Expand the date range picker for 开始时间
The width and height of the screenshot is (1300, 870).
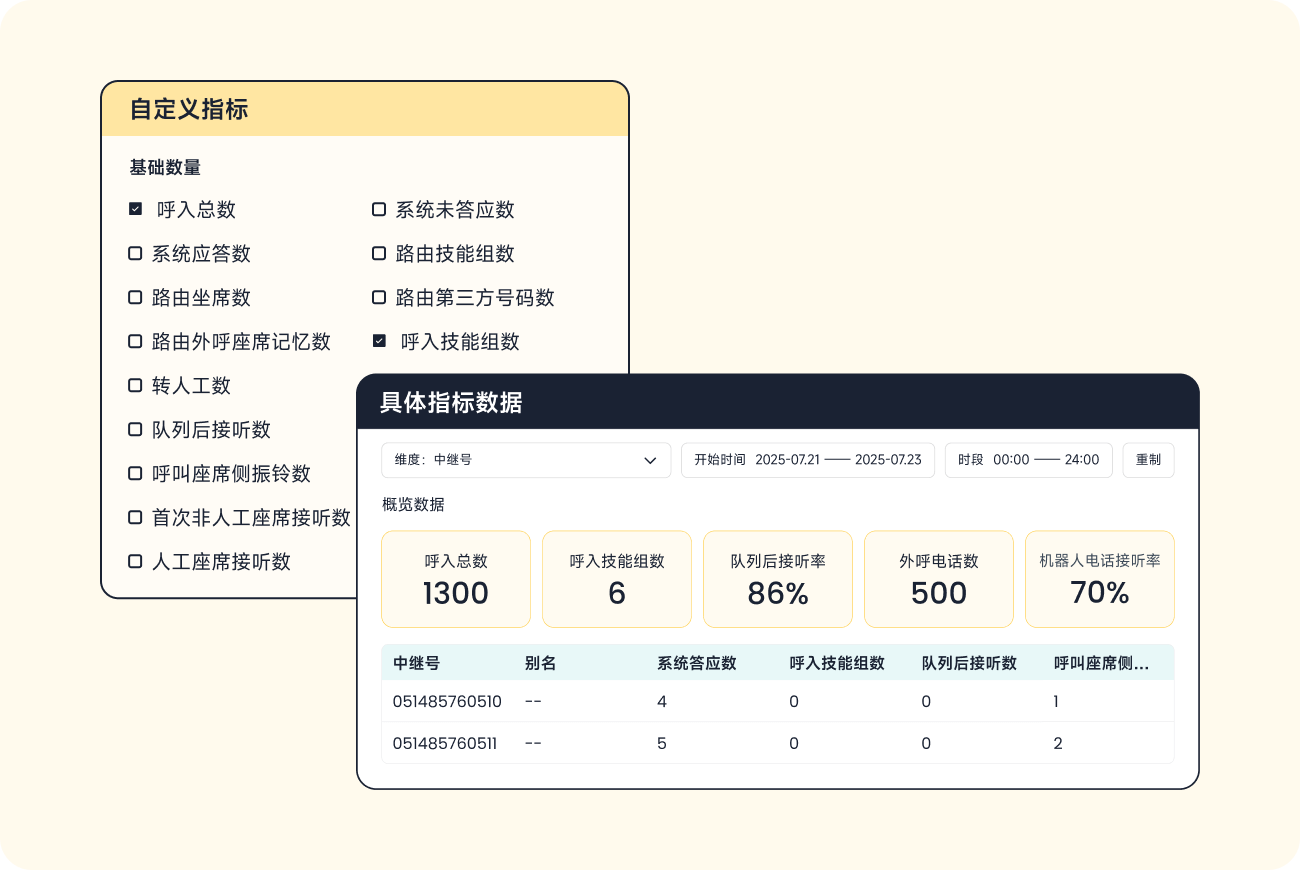[x=806, y=460]
